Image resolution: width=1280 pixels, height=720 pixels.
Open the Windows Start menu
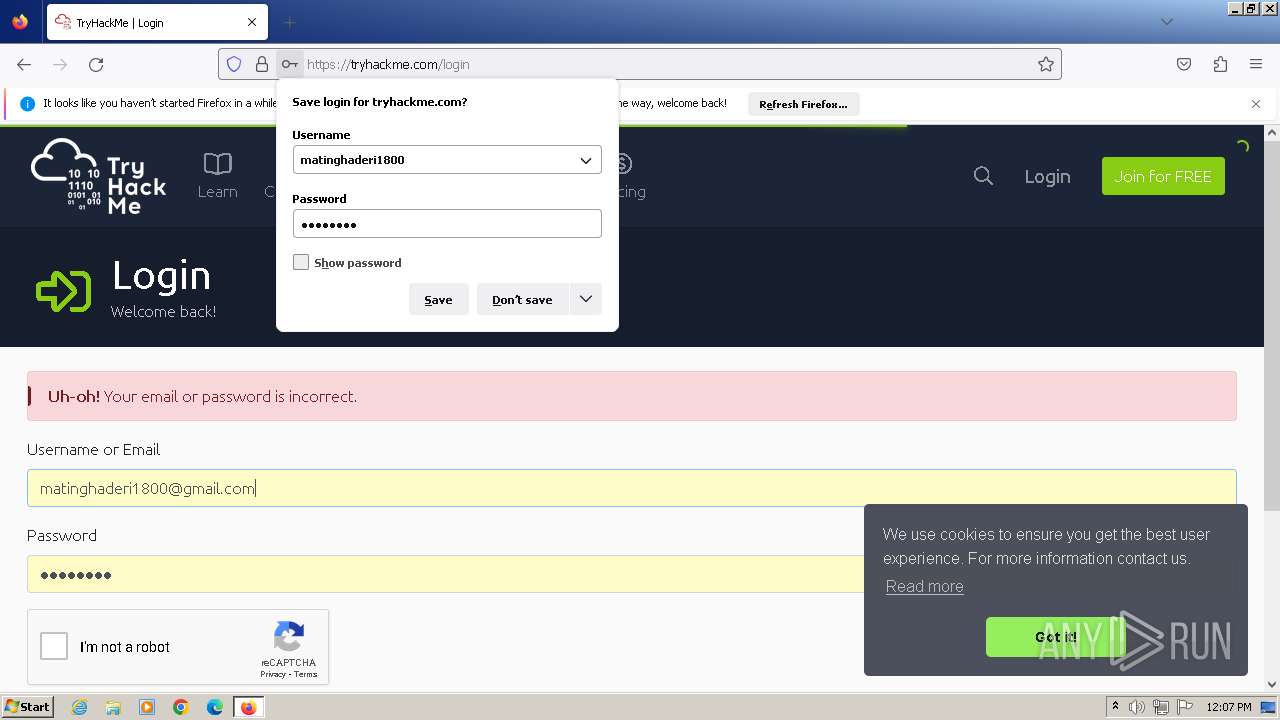point(27,707)
